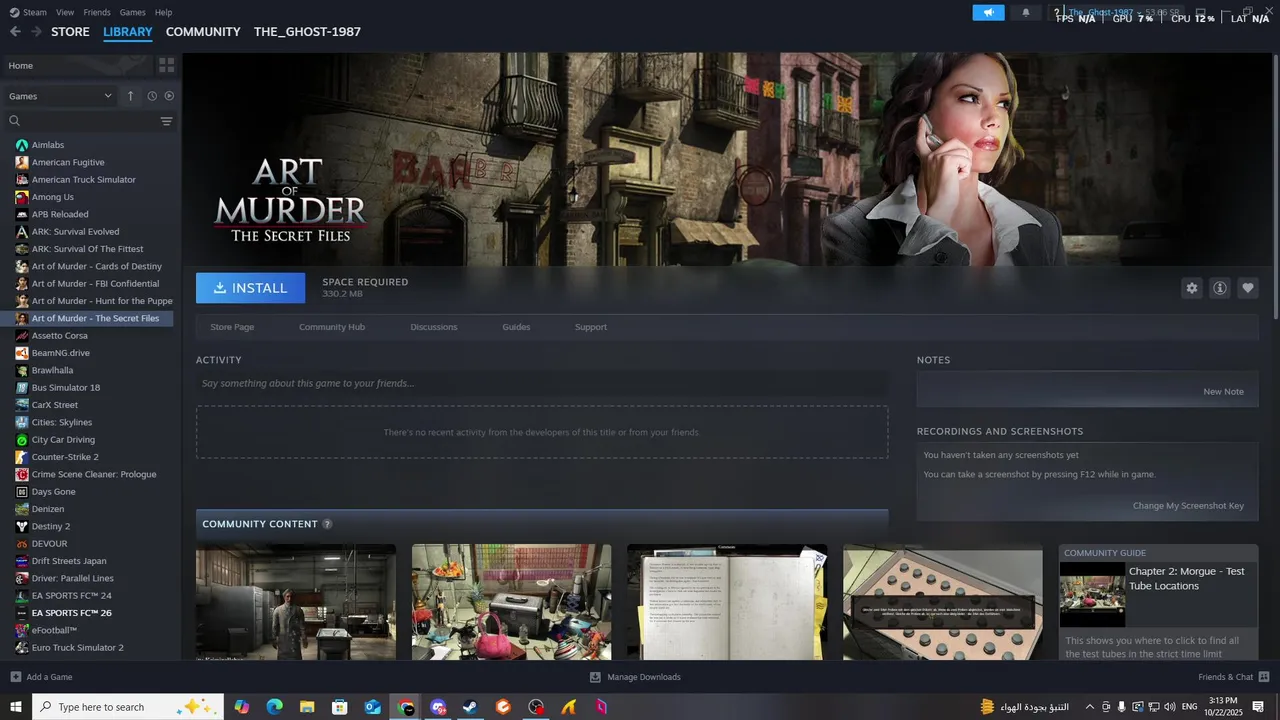Open File Explorer from taskbar
1280x720 pixels.
307,707
